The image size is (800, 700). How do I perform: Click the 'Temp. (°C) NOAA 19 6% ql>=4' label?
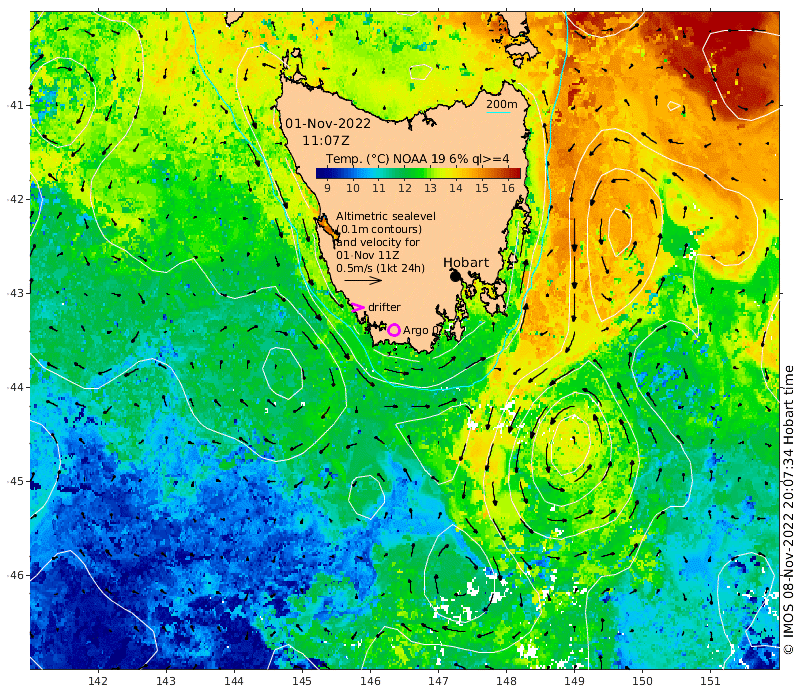coord(418,159)
